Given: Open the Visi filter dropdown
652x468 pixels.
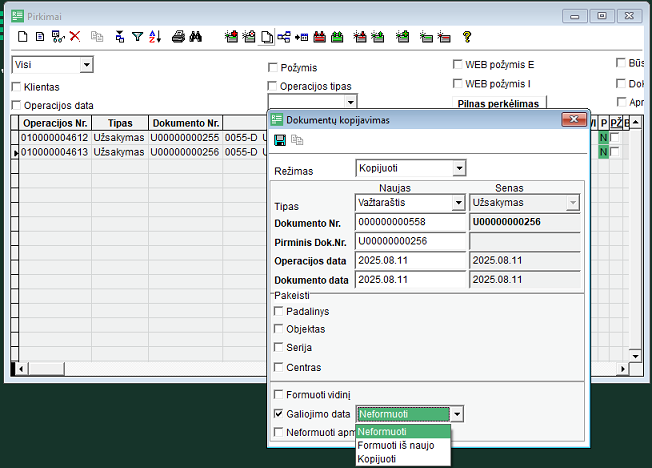Looking at the screenshot, I should pyautogui.click(x=86, y=64).
